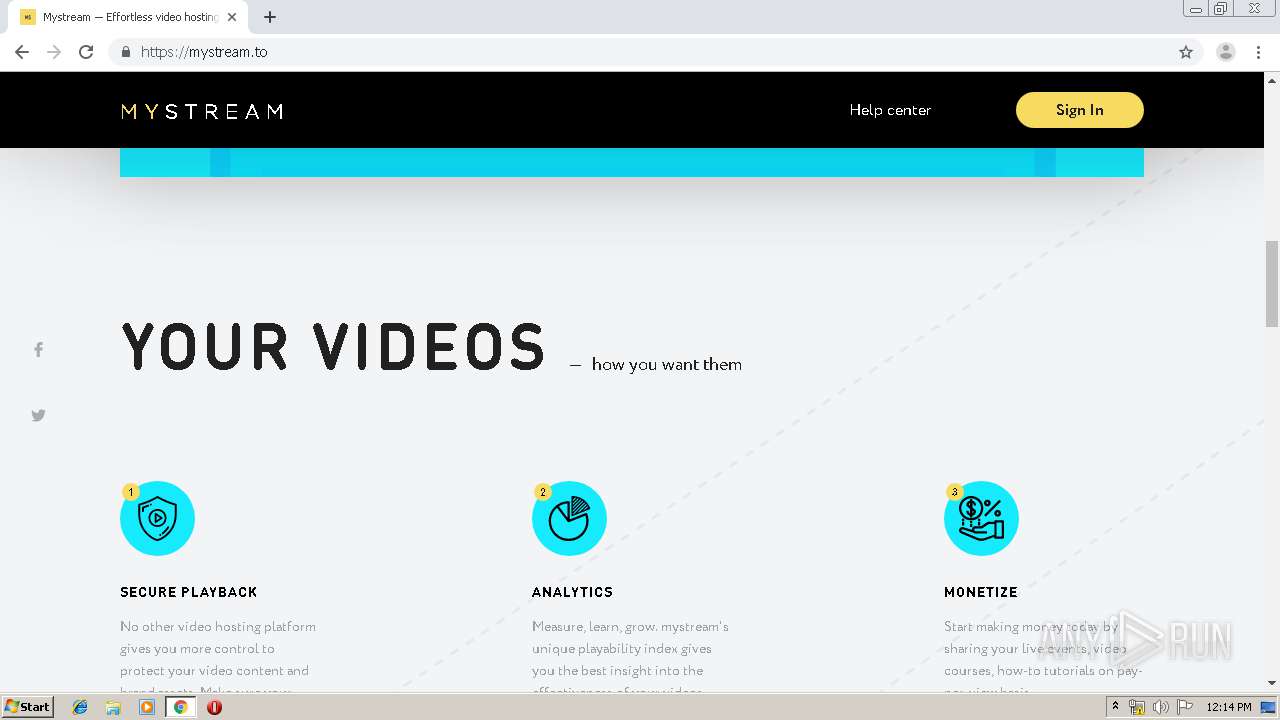Click the red Opera taskbar icon
The image size is (1280, 720).
pos(214,707)
